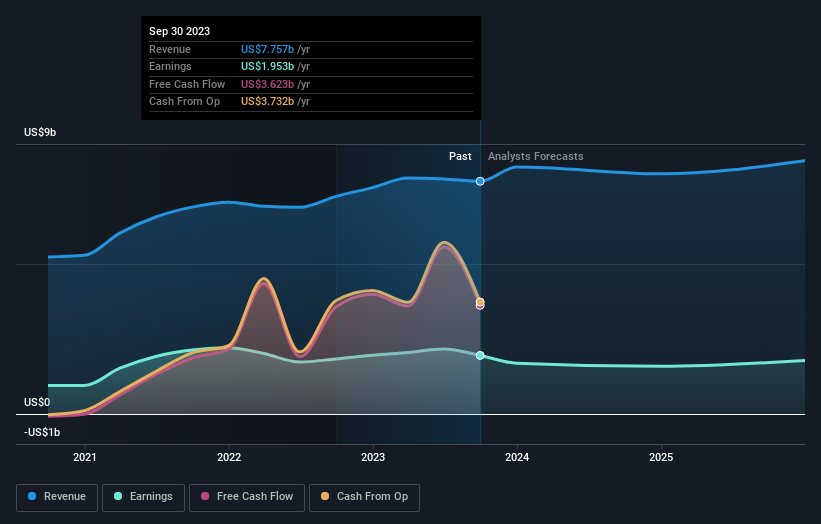The width and height of the screenshot is (821, 524).
Task: Select the 2023 x-axis label
Action: [x=373, y=457]
